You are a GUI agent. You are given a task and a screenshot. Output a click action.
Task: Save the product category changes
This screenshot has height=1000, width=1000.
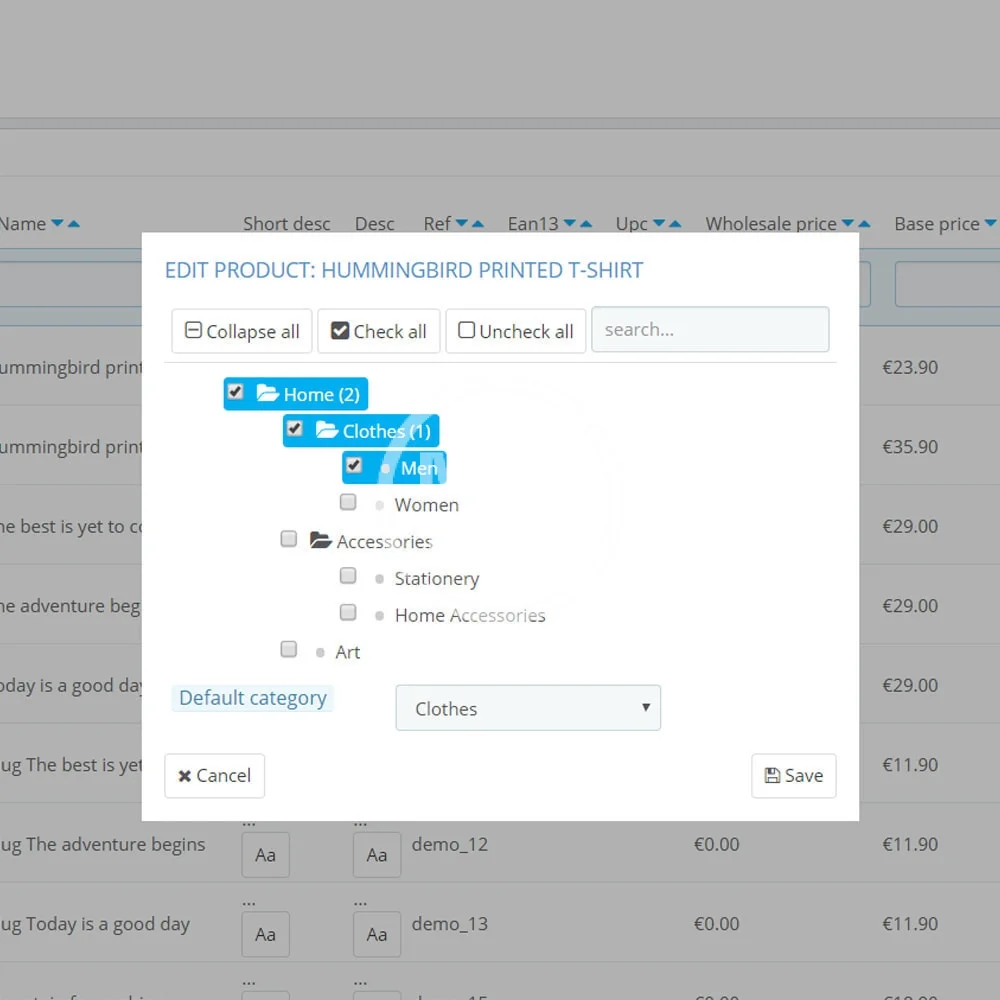(793, 776)
